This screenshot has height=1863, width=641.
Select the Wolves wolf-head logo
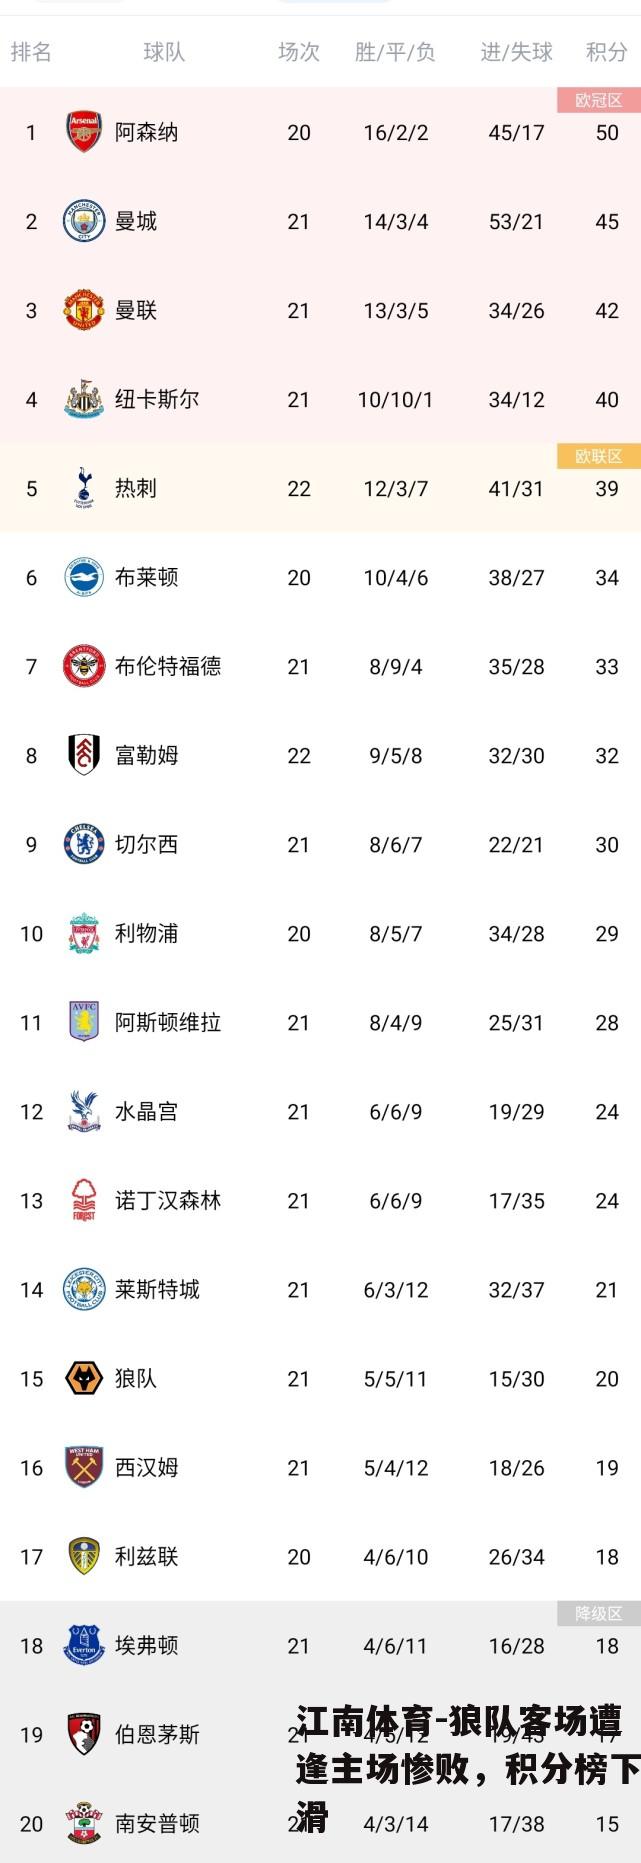tap(84, 1378)
